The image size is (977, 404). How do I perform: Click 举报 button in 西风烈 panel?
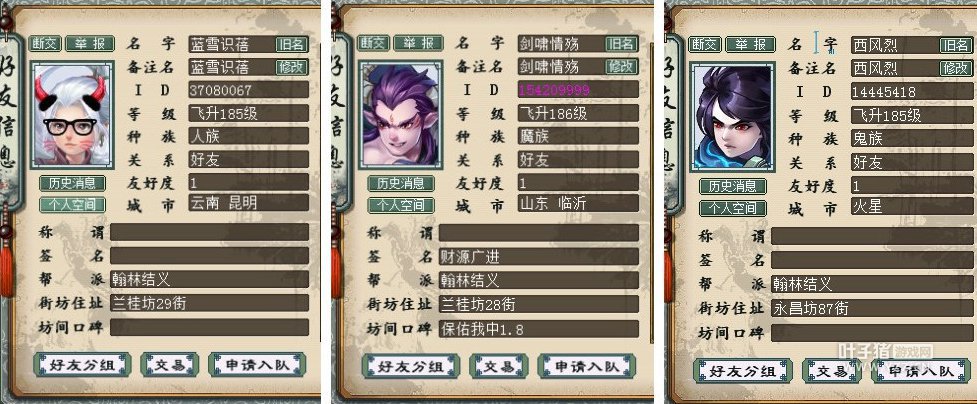pyautogui.click(x=751, y=45)
